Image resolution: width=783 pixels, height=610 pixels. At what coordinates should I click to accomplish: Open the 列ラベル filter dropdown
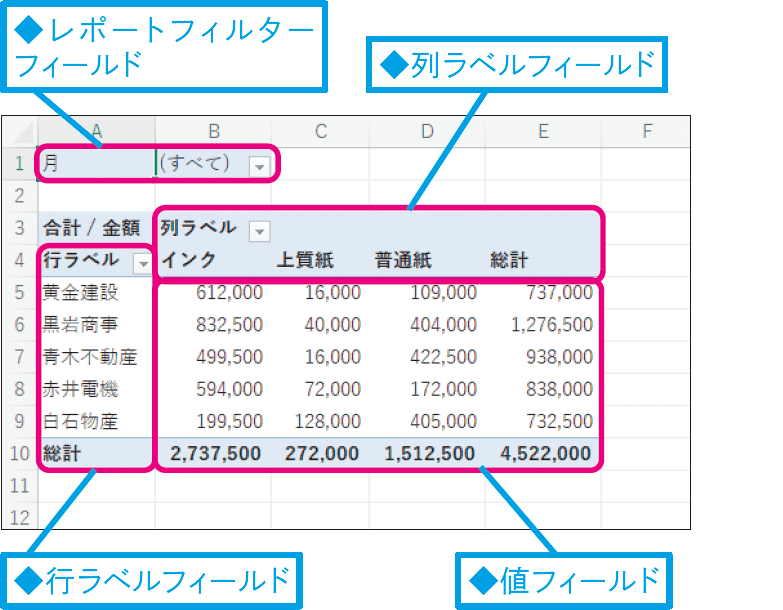click(x=259, y=231)
